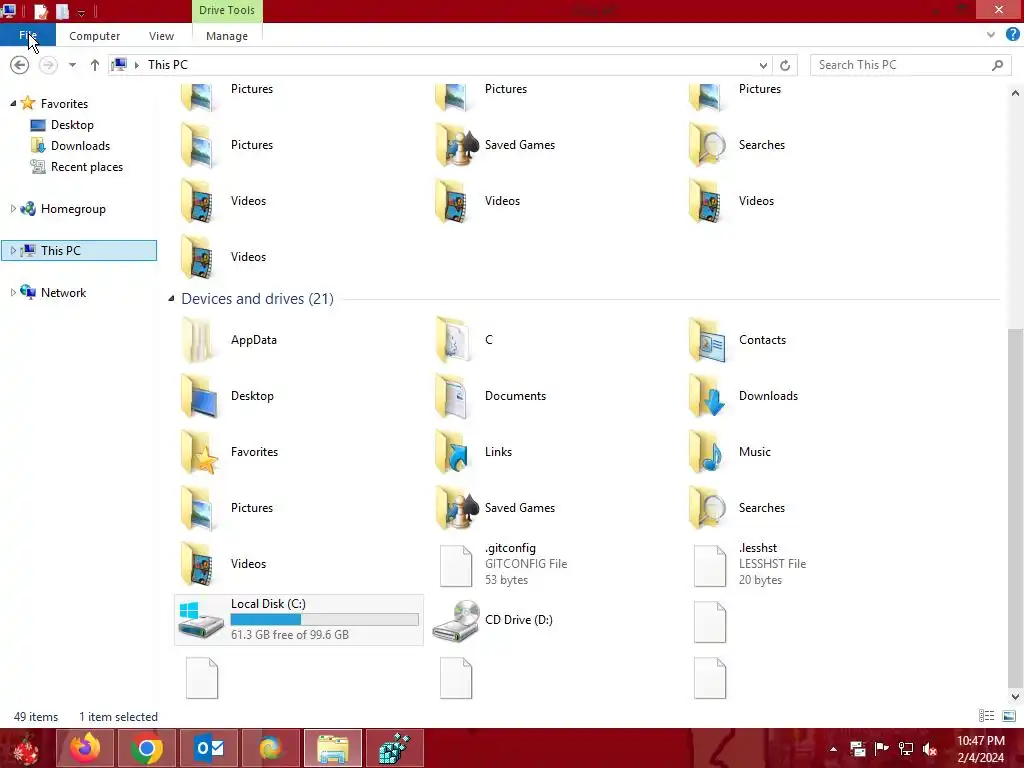Screen dimensions: 1024x768
Task: Click the '53 bytes' size text
Action: [506, 580]
